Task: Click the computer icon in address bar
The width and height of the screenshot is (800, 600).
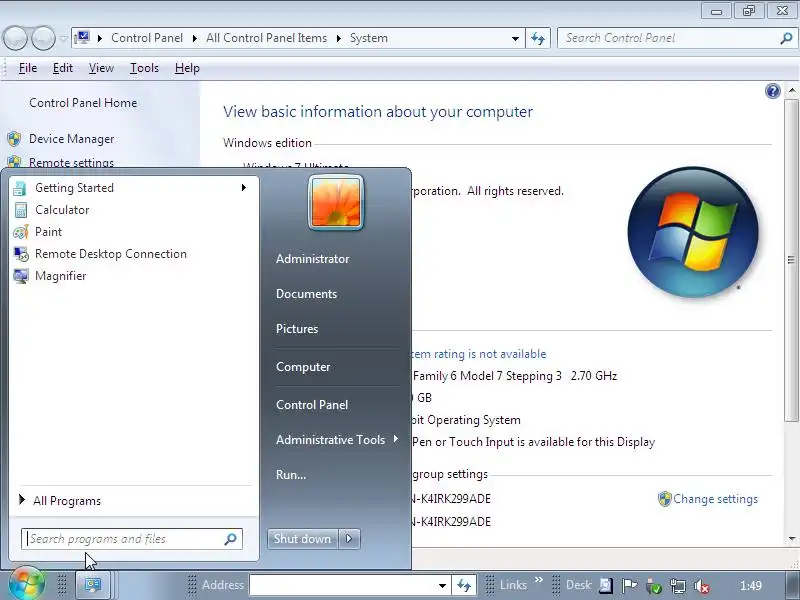Action: 82,38
